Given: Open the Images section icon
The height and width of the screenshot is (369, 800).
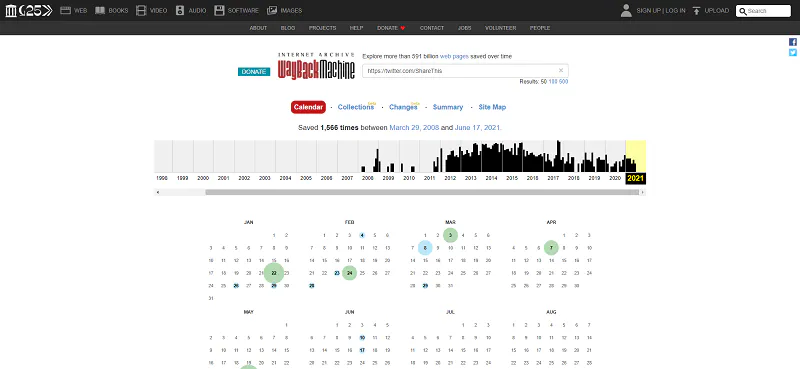Looking at the screenshot, I should tap(272, 10).
